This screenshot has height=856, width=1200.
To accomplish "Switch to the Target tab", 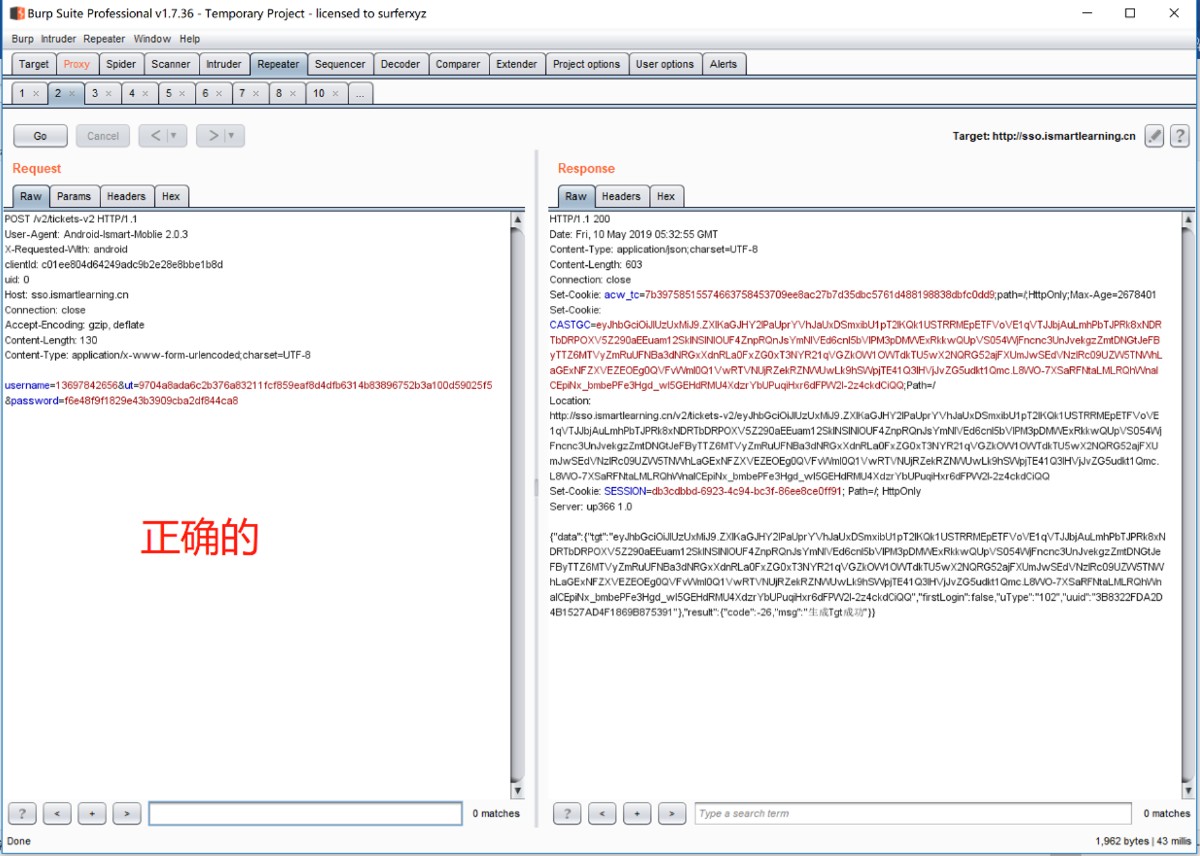I will coord(34,64).
